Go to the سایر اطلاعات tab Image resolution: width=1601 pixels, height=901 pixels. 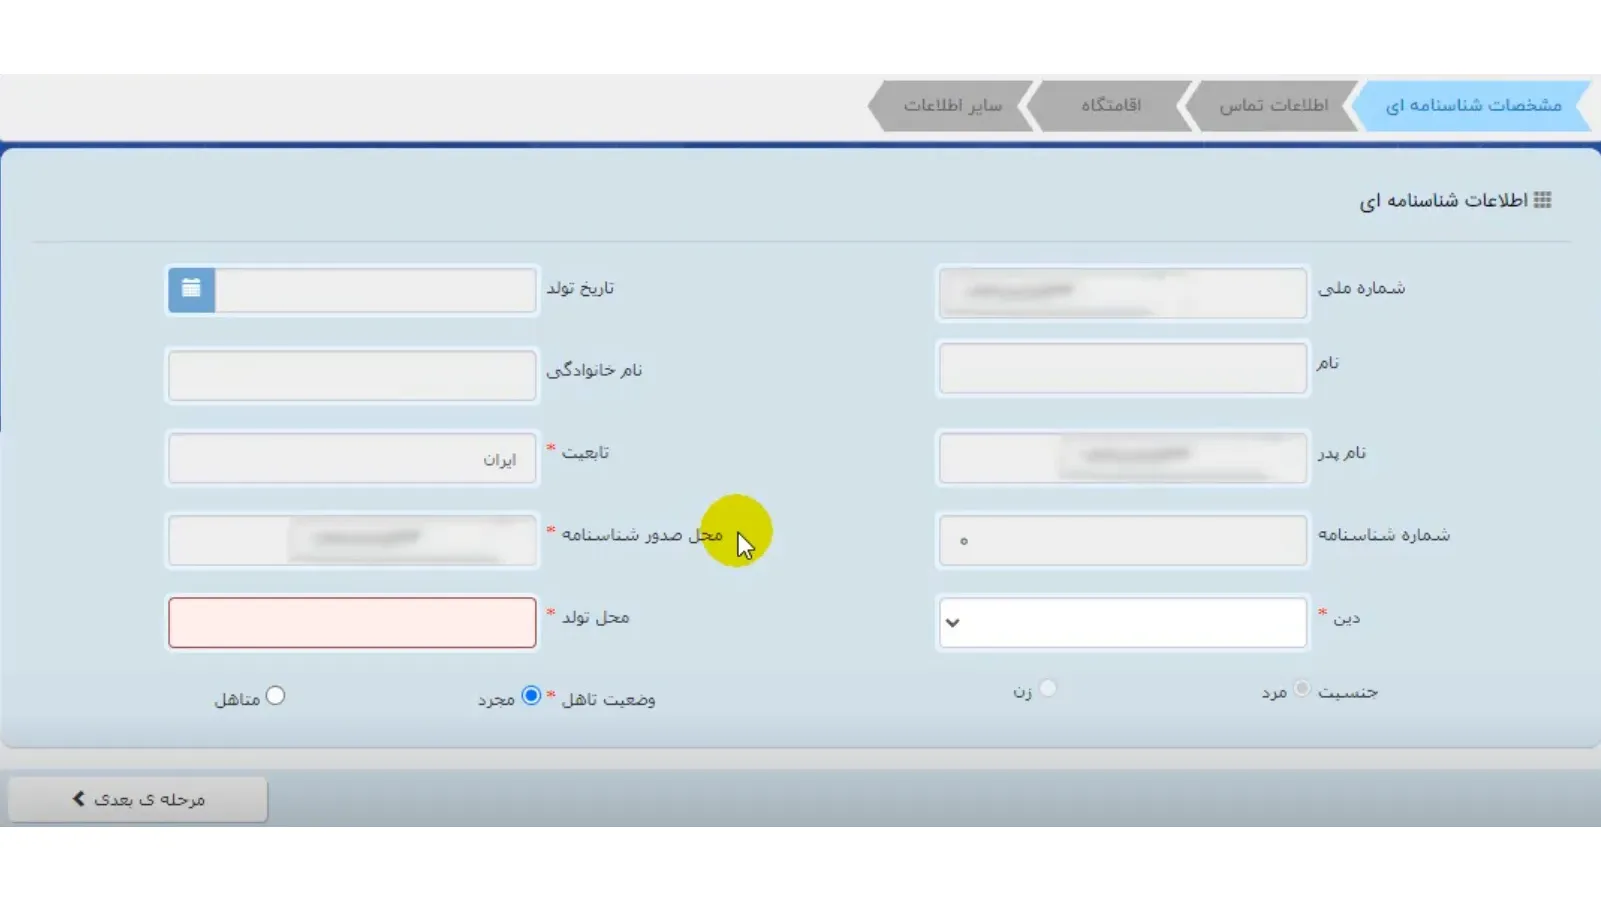coord(952,105)
